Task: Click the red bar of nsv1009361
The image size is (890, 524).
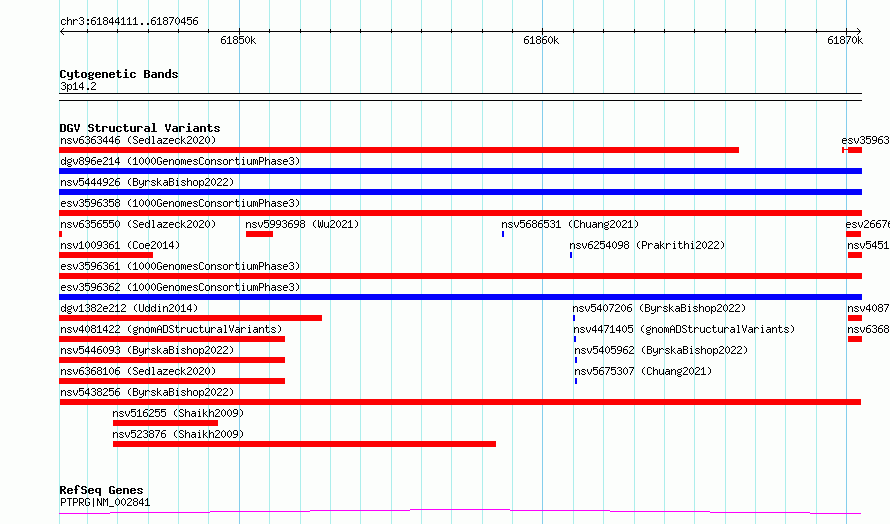Action: (x=106, y=255)
